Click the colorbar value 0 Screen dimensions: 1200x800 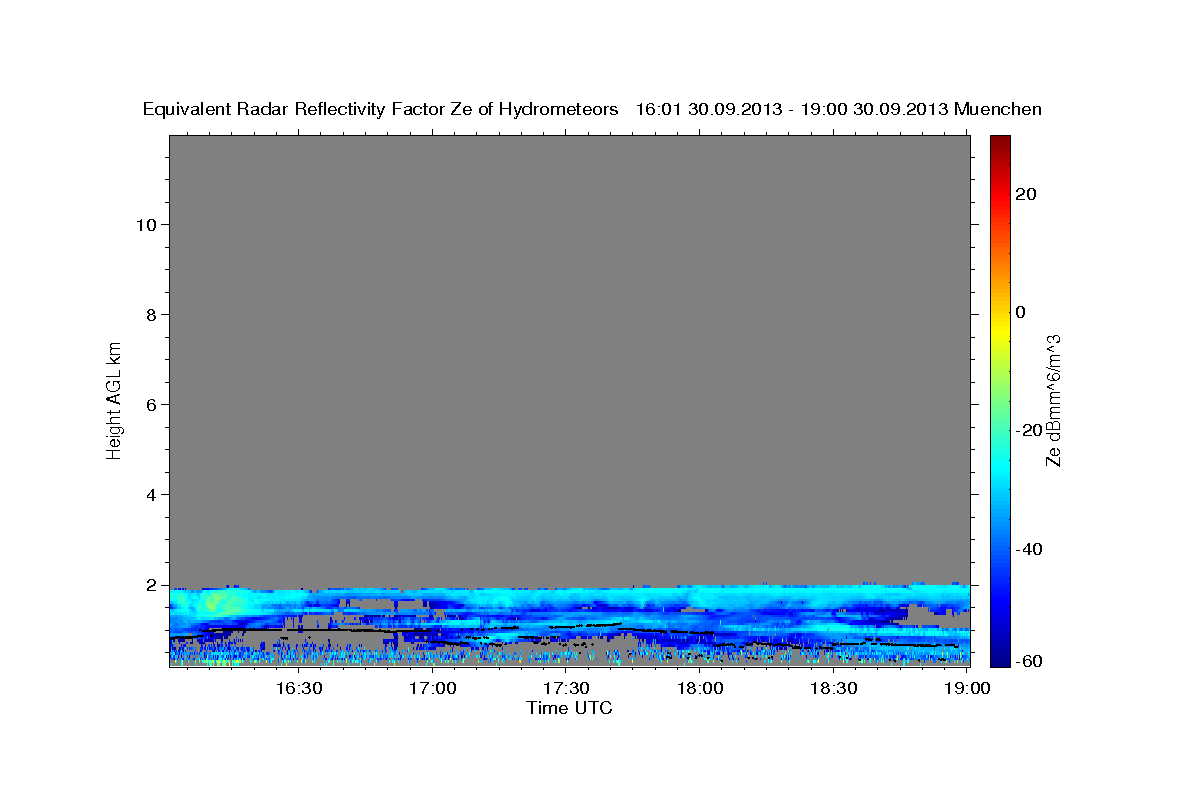coord(1020,312)
